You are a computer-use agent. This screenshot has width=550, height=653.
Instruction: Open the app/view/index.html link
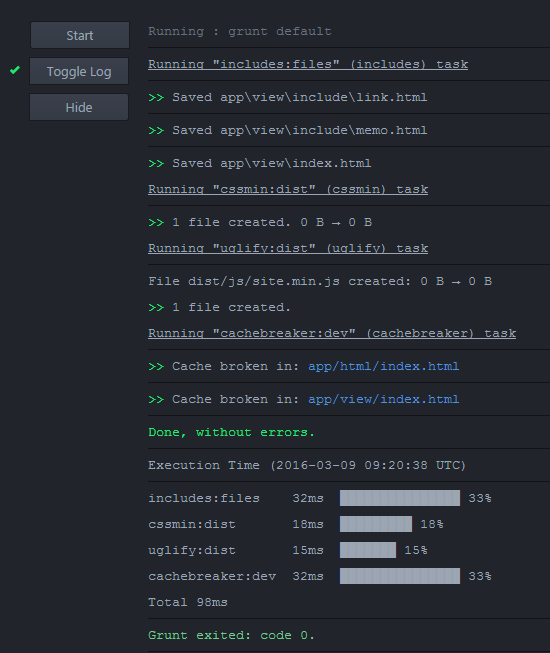click(x=383, y=399)
